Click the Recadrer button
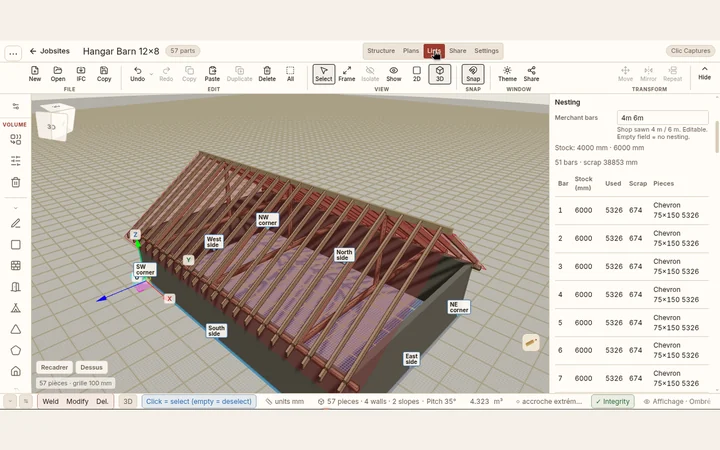 click(54, 367)
